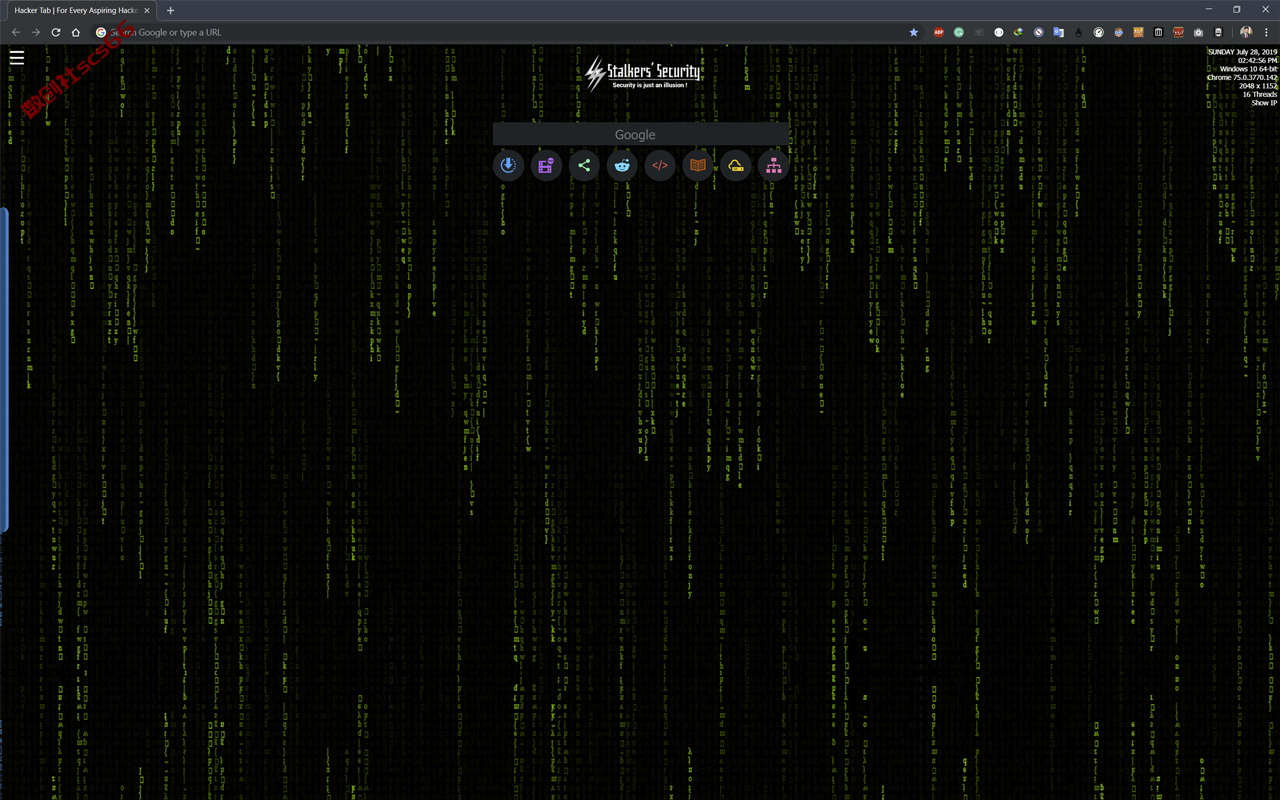Image resolution: width=1280 pixels, height=800 pixels.
Task: Open the Google Translate extension
Action: 1059,32
